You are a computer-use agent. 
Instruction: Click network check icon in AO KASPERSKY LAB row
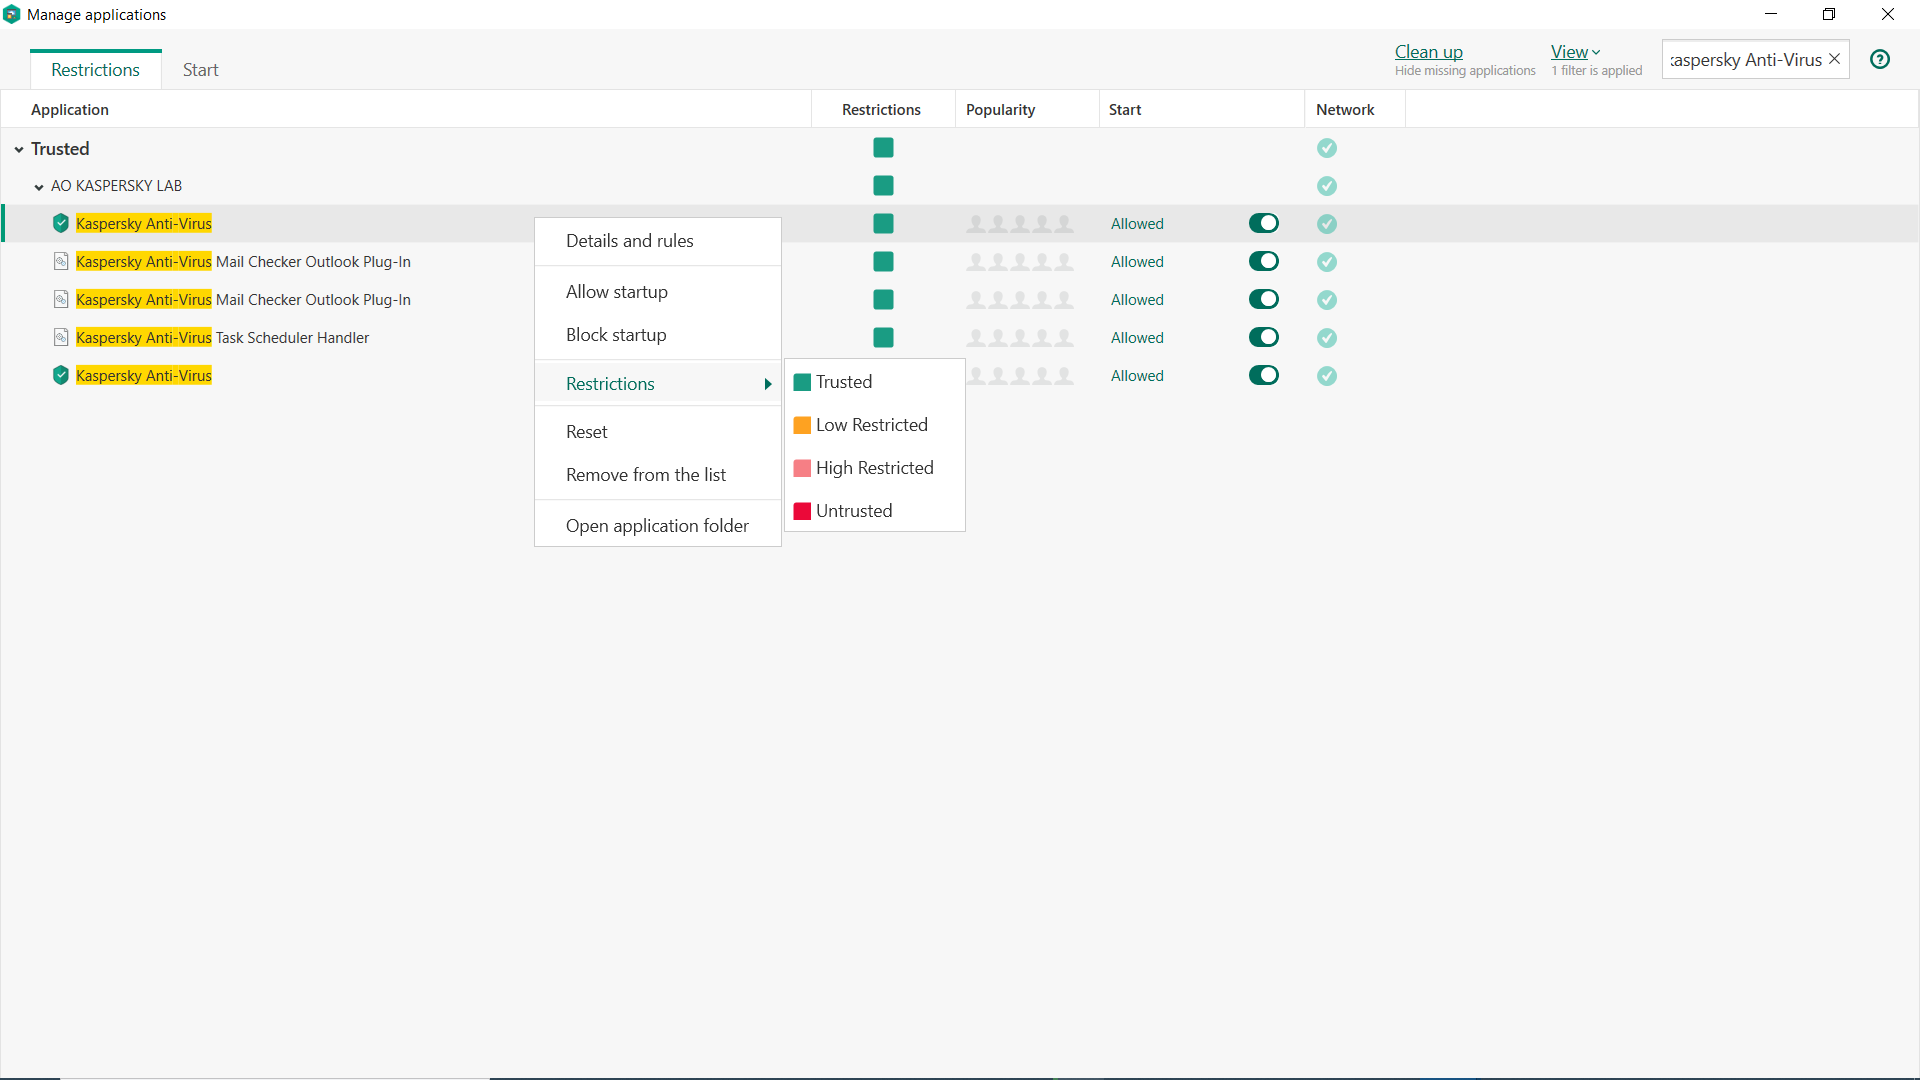[x=1327, y=186]
